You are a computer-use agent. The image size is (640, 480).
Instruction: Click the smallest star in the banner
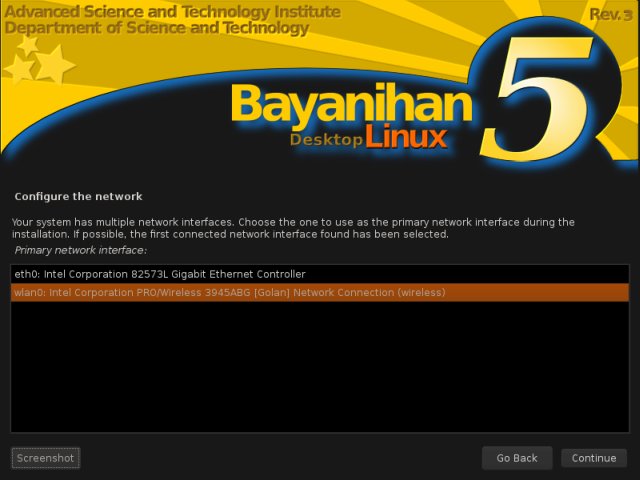pos(28,45)
